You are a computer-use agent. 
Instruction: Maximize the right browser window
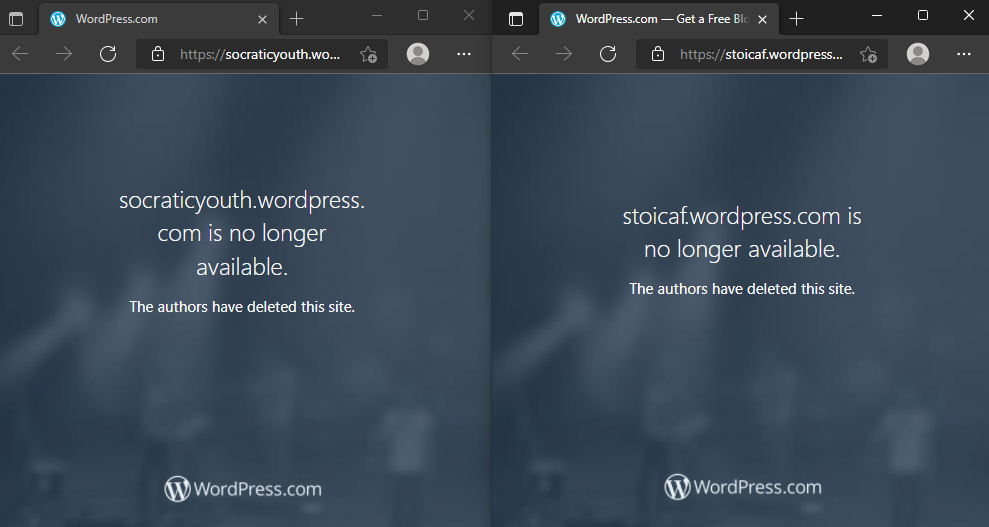pos(923,15)
